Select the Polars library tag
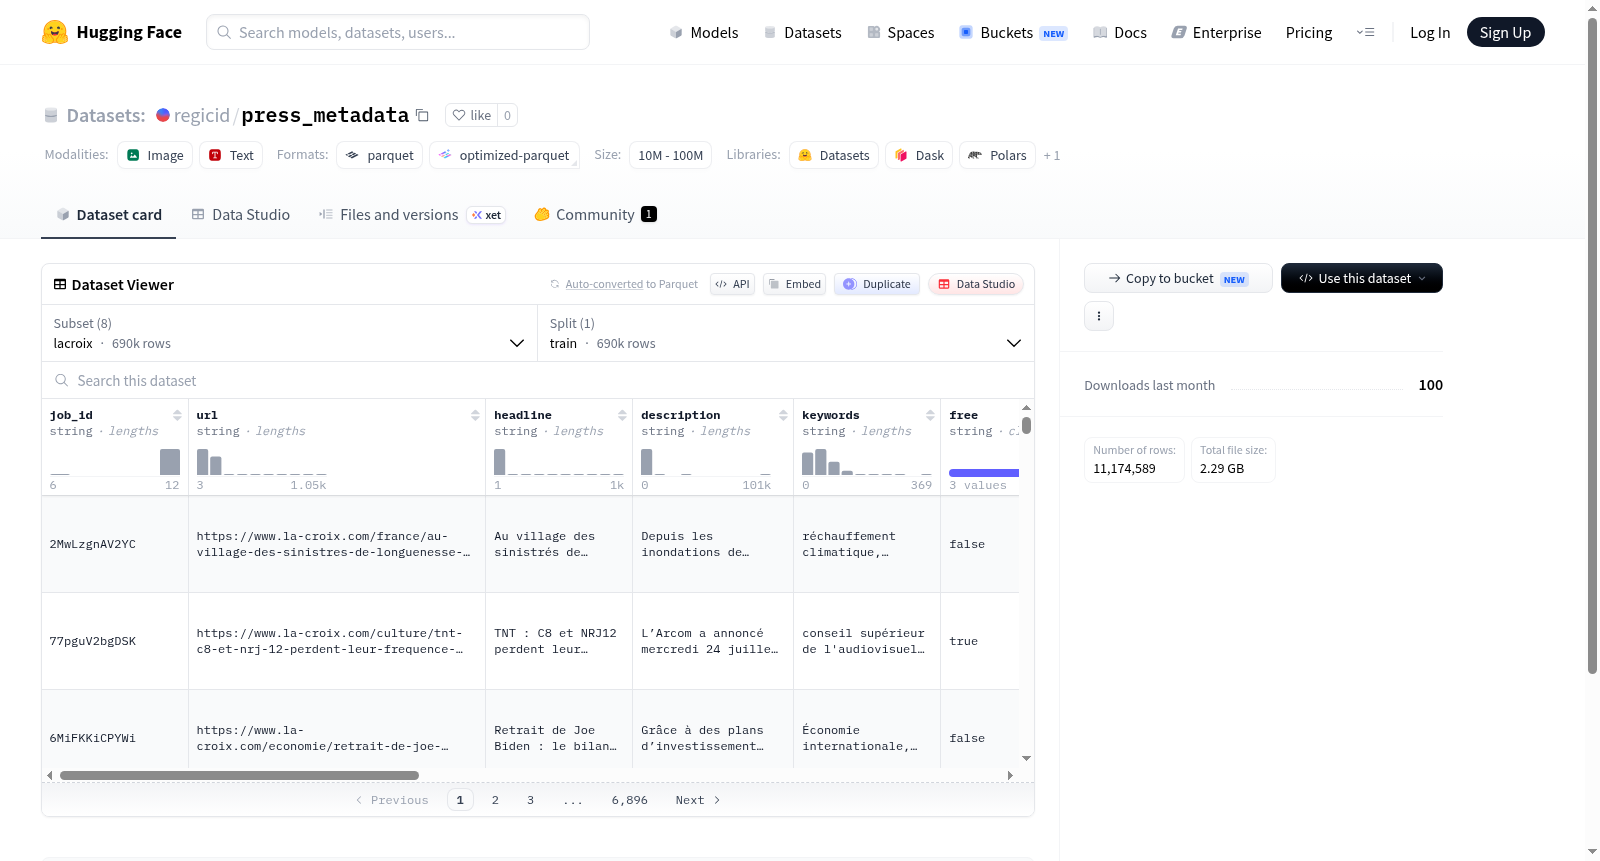This screenshot has height=861, width=1600. click(x=997, y=155)
